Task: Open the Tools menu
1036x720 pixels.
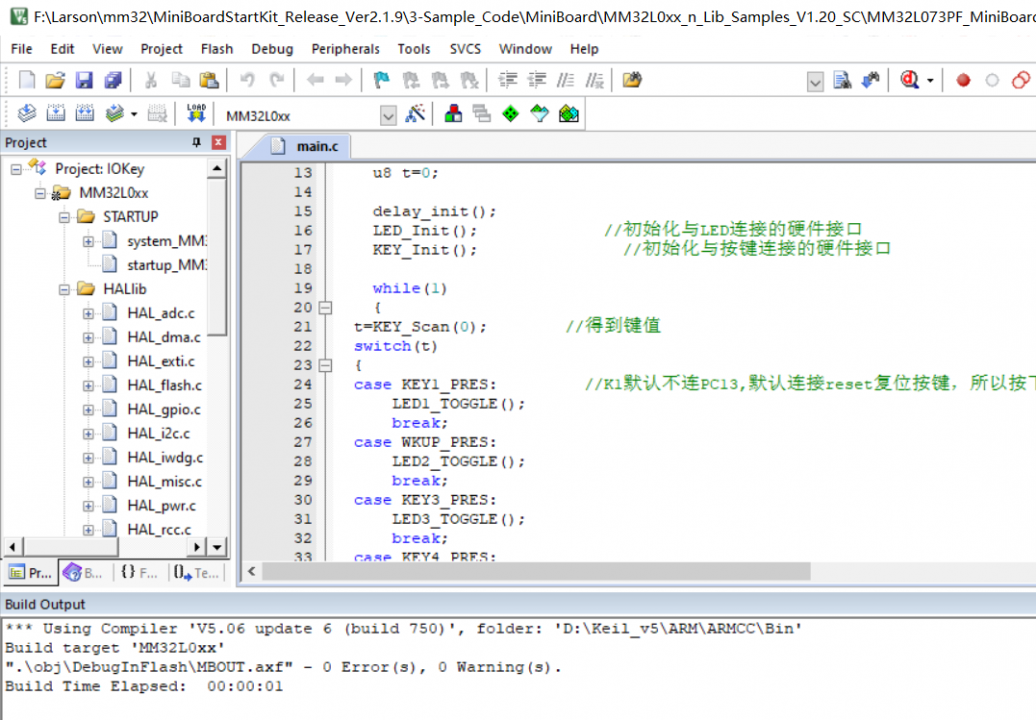Action: point(414,49)
